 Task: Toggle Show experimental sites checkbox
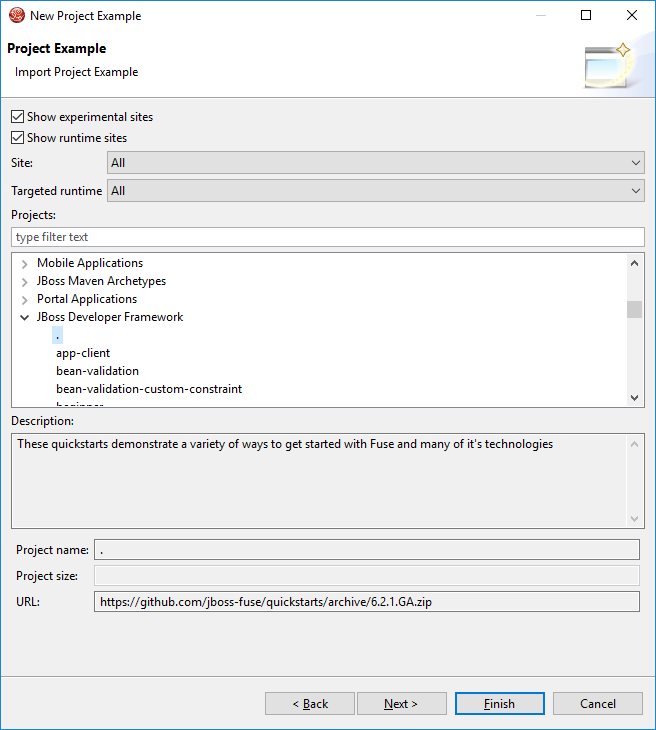17,117
